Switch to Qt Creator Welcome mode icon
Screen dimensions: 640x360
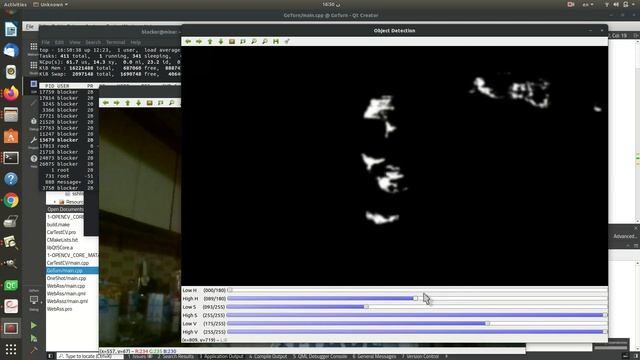pos(34,48)
